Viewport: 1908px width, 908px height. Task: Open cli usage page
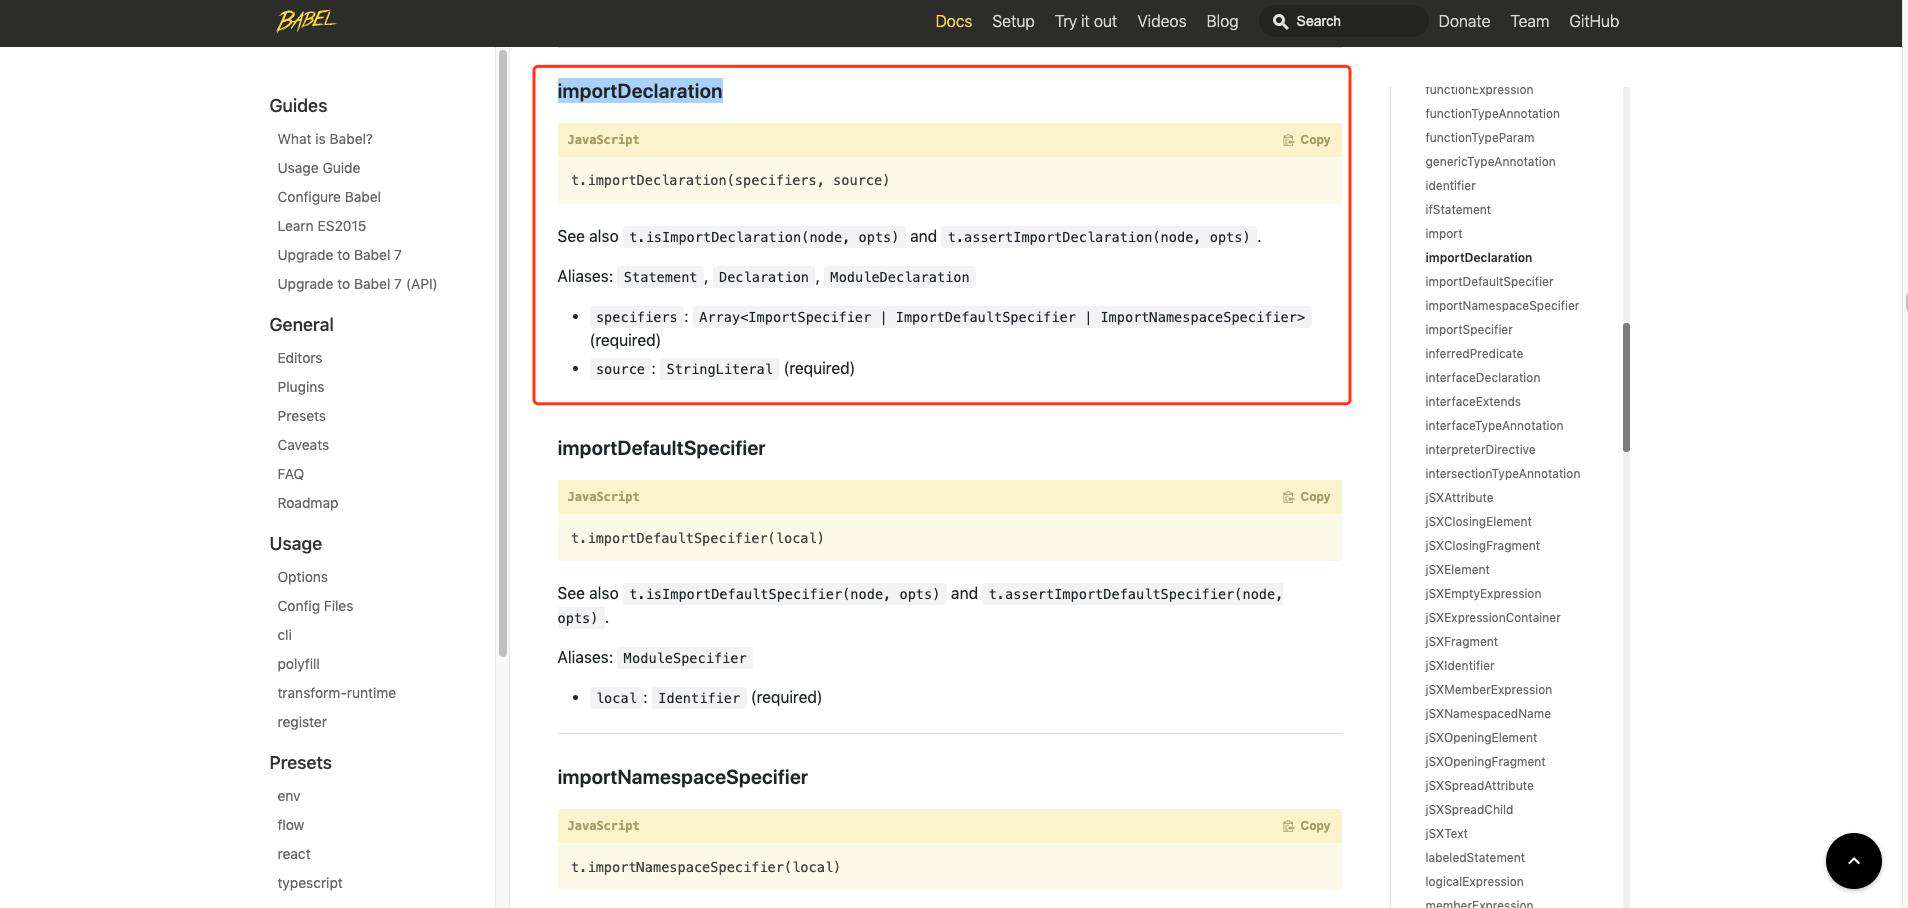coord(285,635)
